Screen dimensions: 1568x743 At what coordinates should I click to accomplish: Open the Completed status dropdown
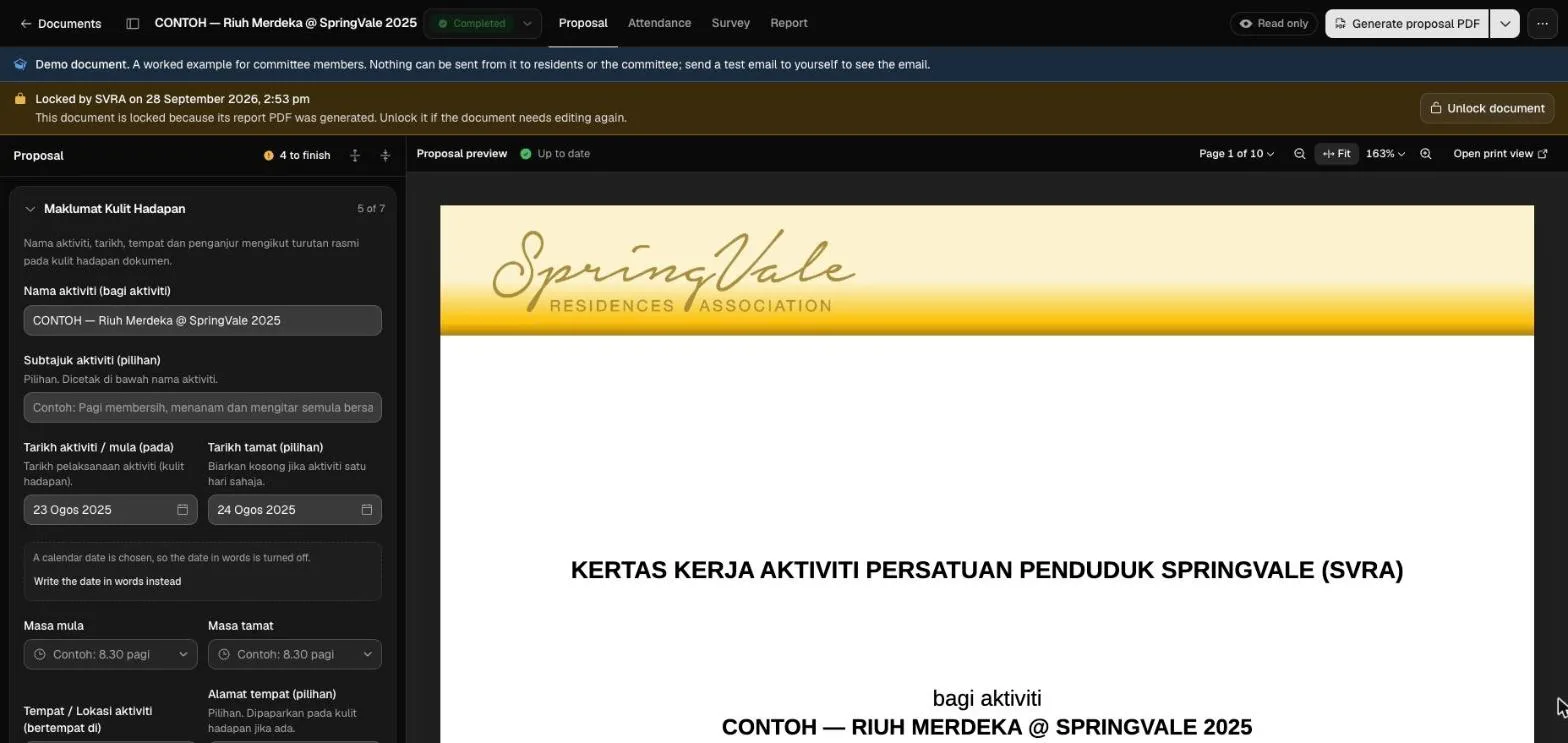482,23
